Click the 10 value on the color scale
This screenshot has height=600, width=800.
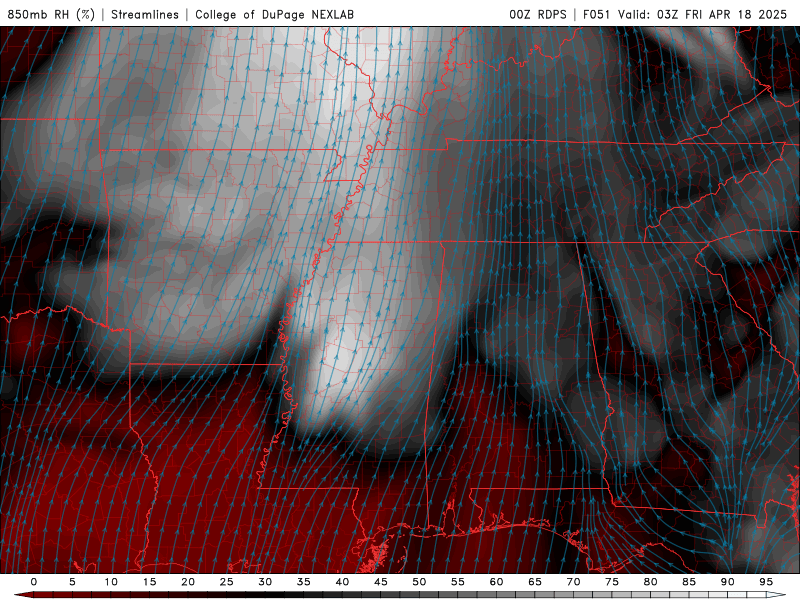click(x=111, y=582)
